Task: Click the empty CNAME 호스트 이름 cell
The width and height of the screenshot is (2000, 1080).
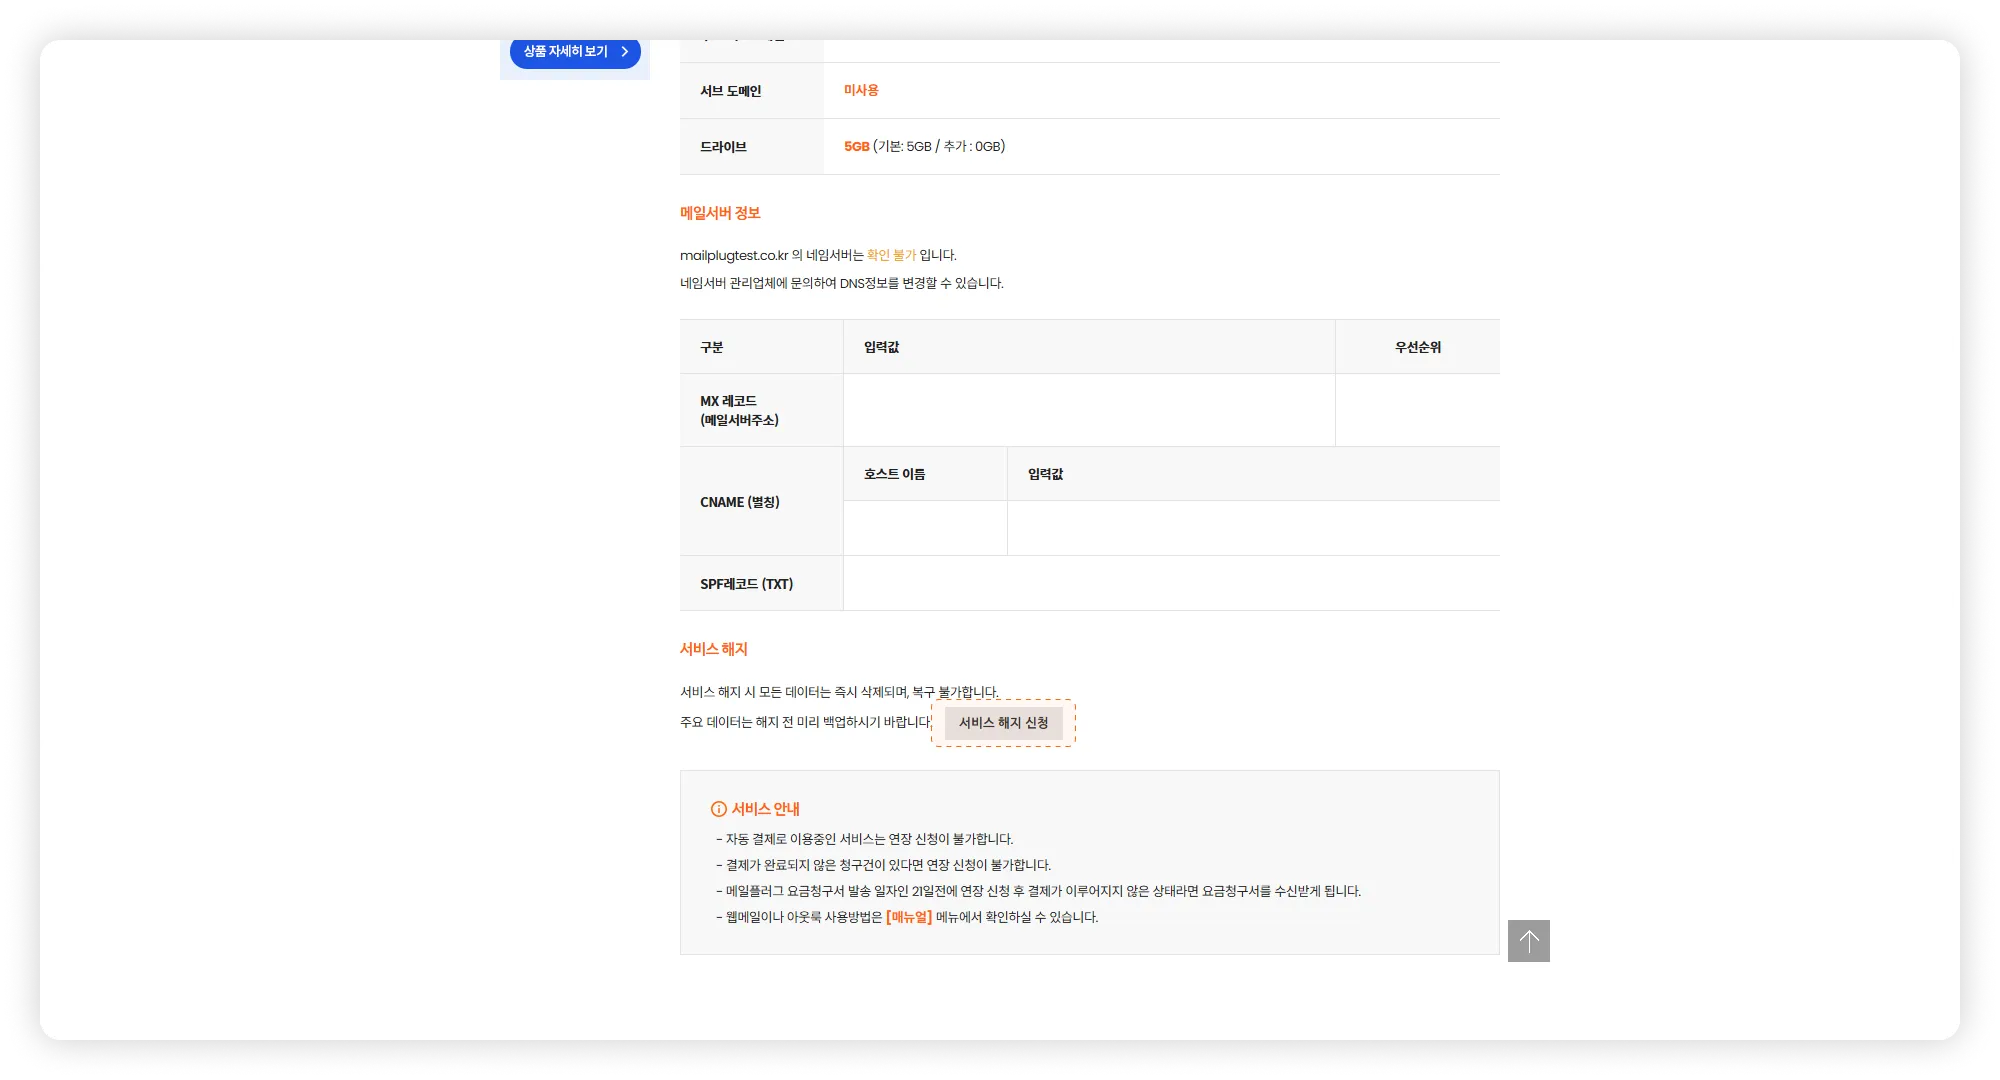Action: [x=925, y=528]
